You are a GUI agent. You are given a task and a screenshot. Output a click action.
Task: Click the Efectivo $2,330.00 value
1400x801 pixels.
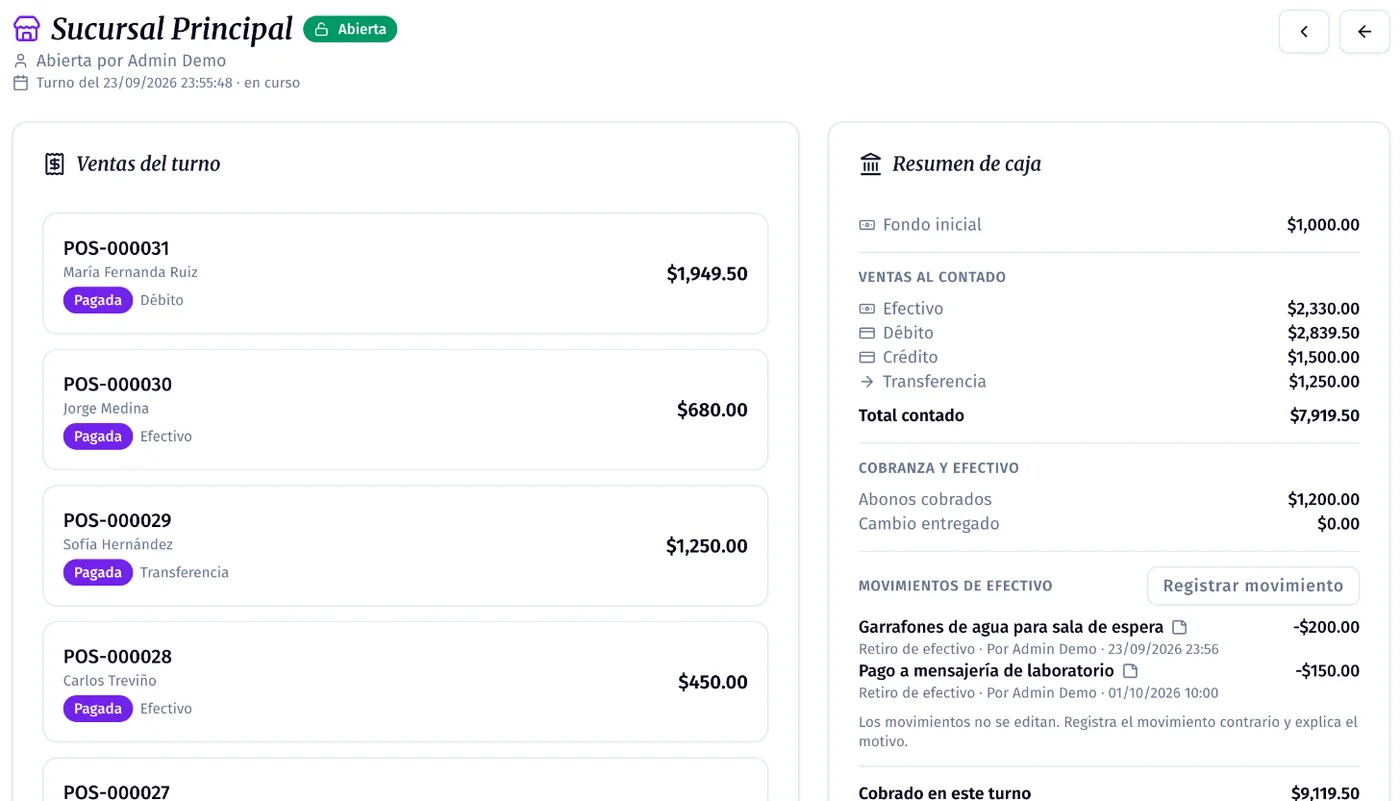[1323, 309]
